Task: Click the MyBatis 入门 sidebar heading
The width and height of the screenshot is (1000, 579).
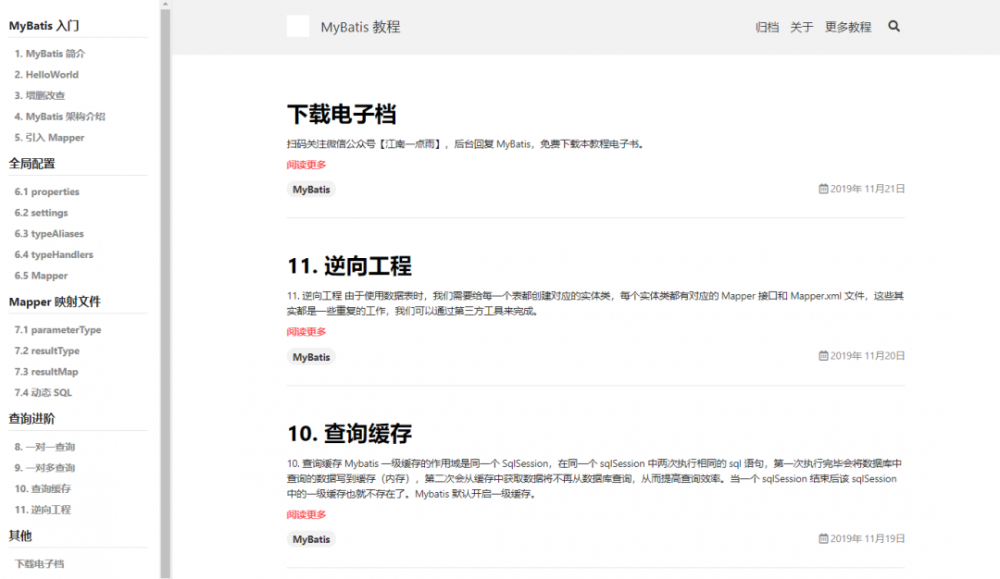Action: 44,26
